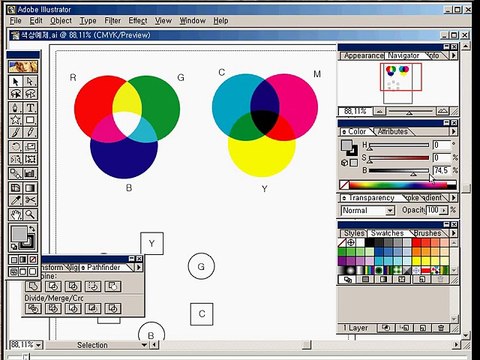This screenshot has width=480, height=360.
Task: Select the Column Graph tool
Action: [30, 173]
